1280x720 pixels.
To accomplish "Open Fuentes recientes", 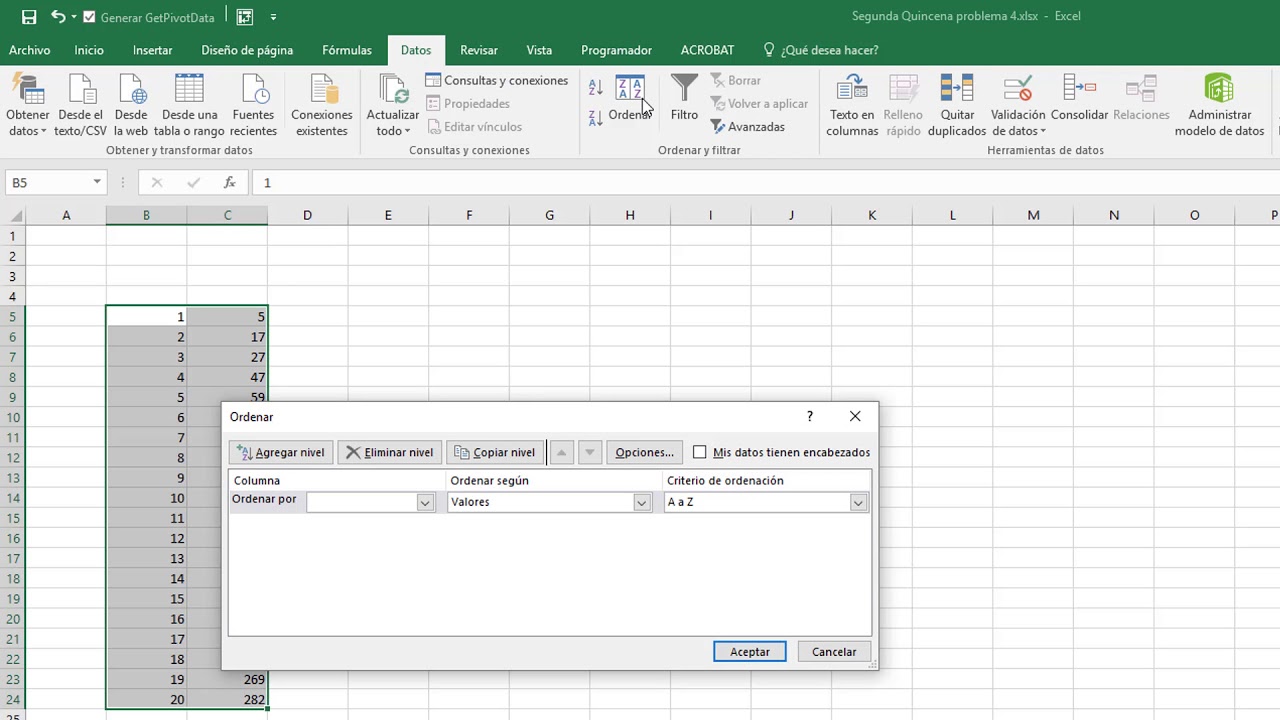I will click(x=253, y=106).
